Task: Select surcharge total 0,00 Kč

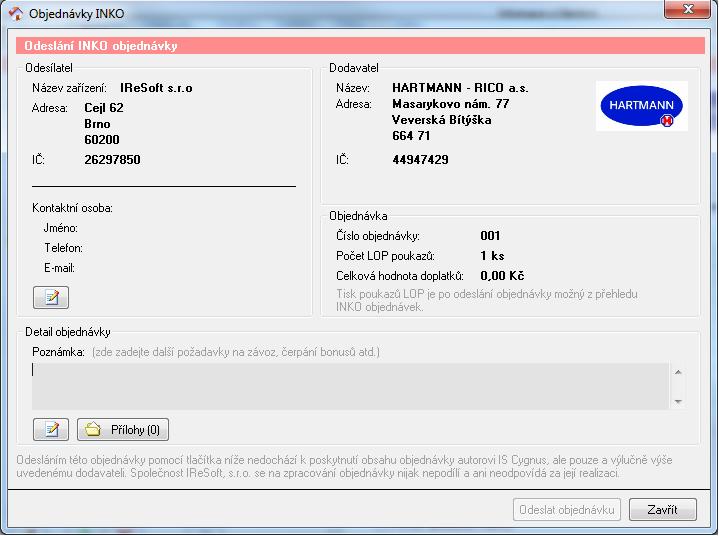Action: pyautogui.click(x=502, y=276)
